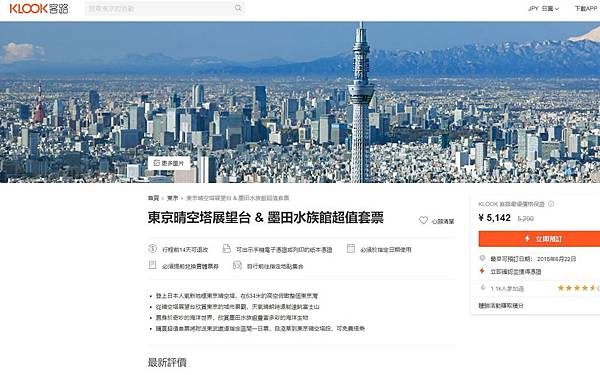Screen dimensions: 600x375
Task: Click the voucher document icon
Action: point(227,249)
